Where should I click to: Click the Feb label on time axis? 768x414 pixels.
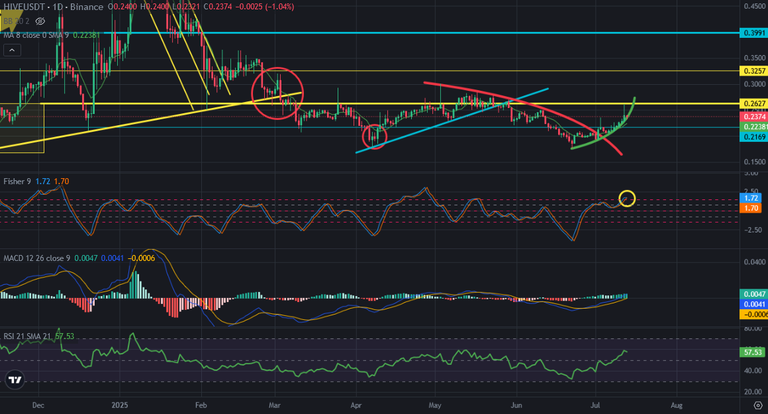pos(201,405)
